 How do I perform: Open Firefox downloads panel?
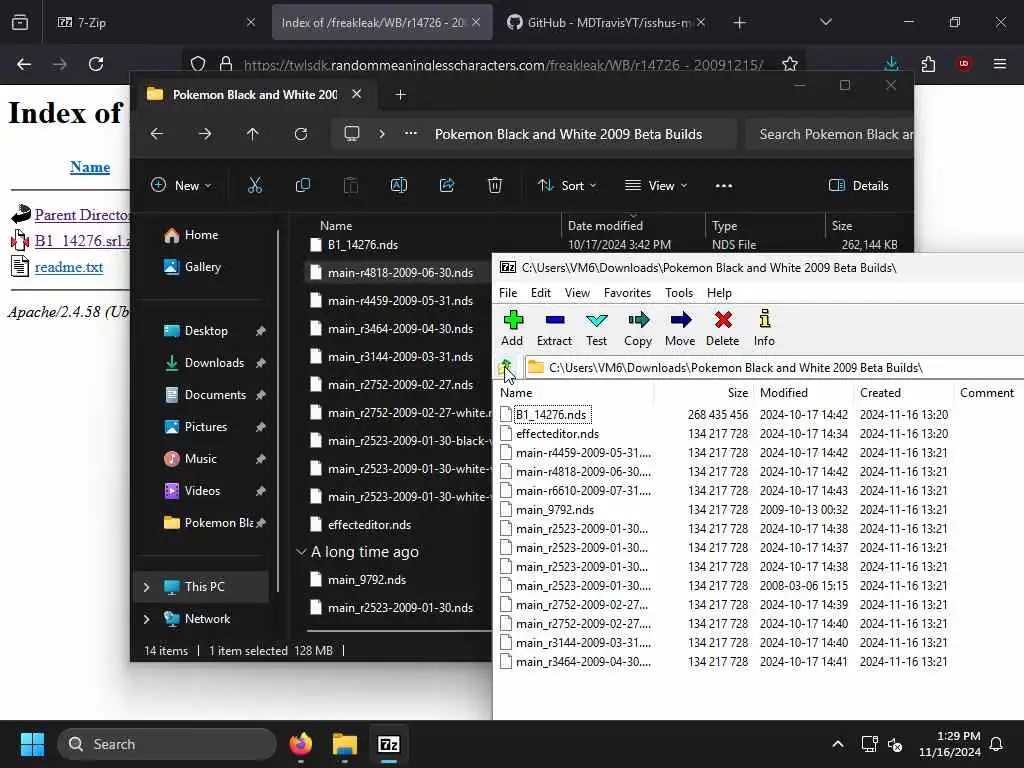[x=891, y=64]
